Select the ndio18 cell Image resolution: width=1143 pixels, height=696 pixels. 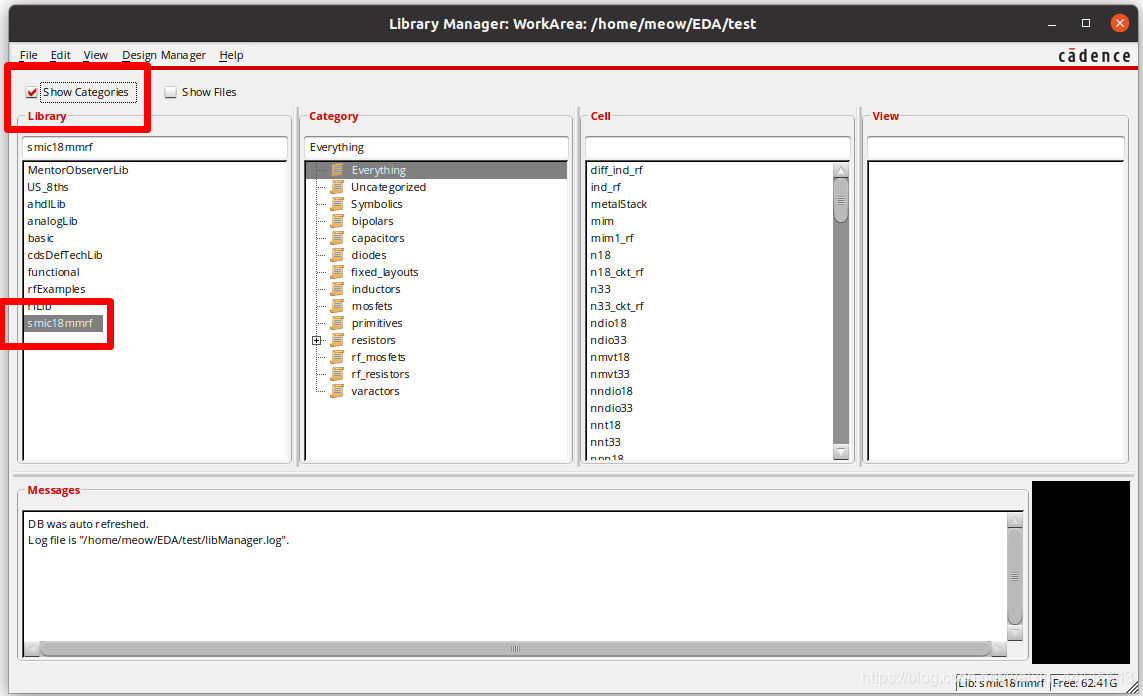coord(609,323)
